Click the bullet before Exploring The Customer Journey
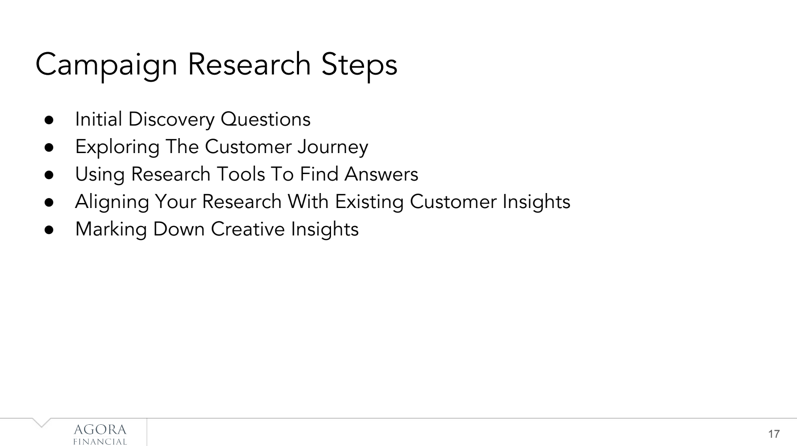Screen dimensions: 797x446 [x=49, y=147]
